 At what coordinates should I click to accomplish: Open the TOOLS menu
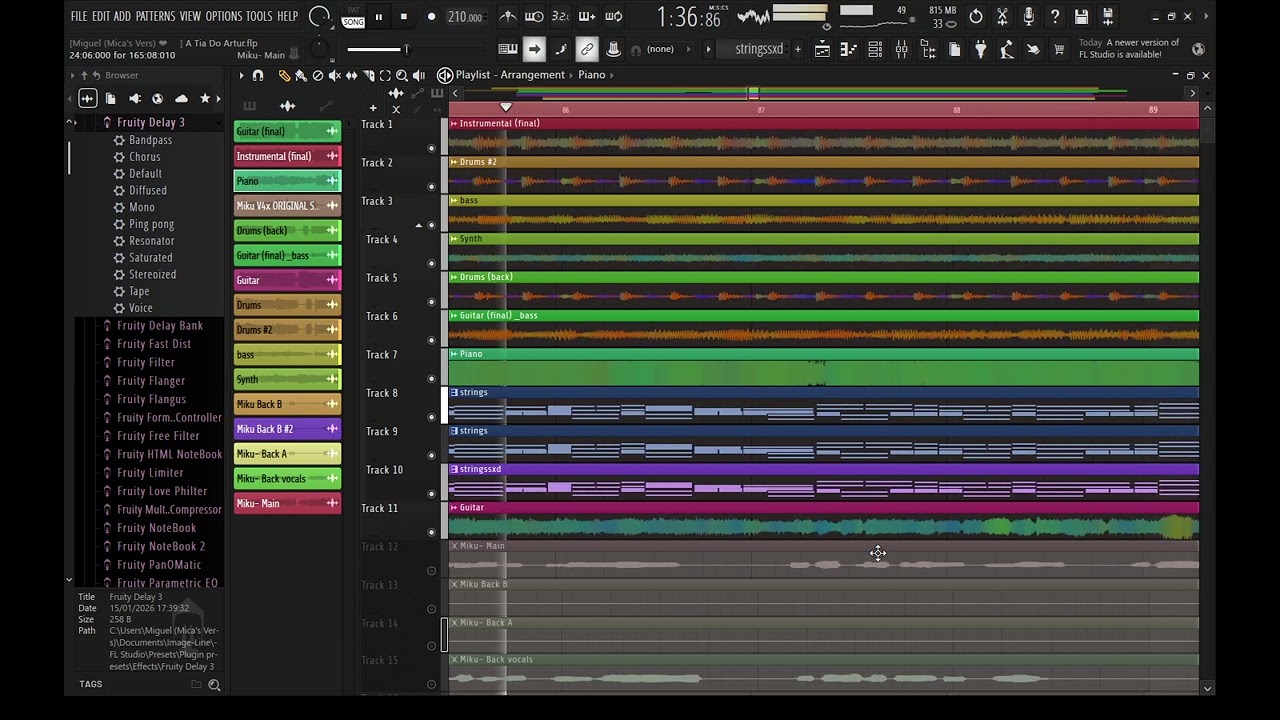259,16
